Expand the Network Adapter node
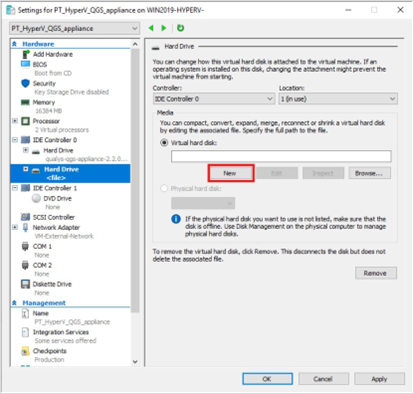 click(15, 227)
